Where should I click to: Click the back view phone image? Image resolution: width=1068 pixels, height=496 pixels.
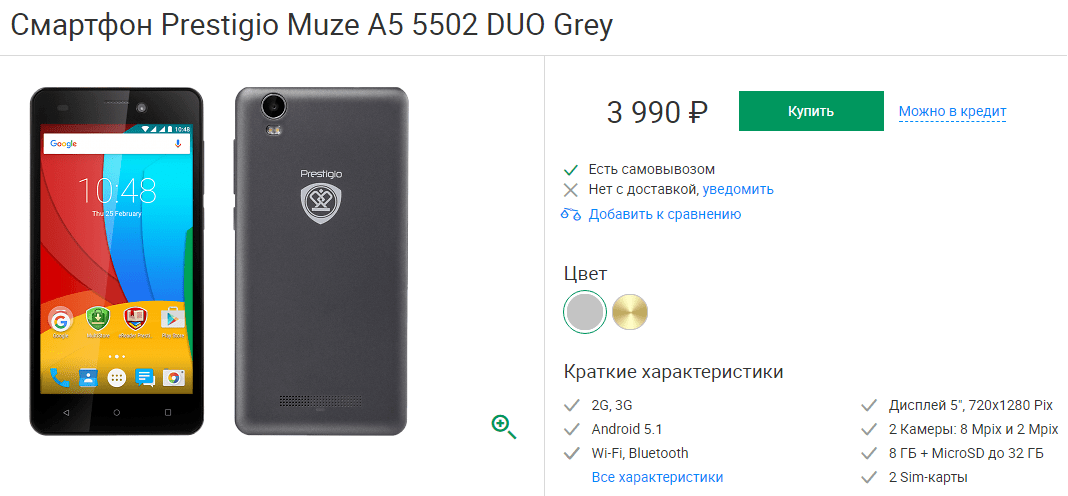tap(321, 261)
